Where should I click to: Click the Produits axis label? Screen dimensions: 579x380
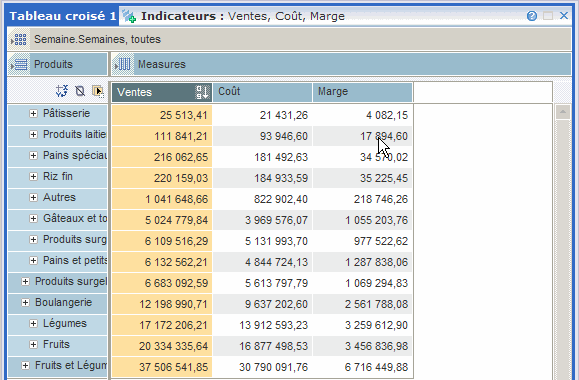(x=53, y=64)
